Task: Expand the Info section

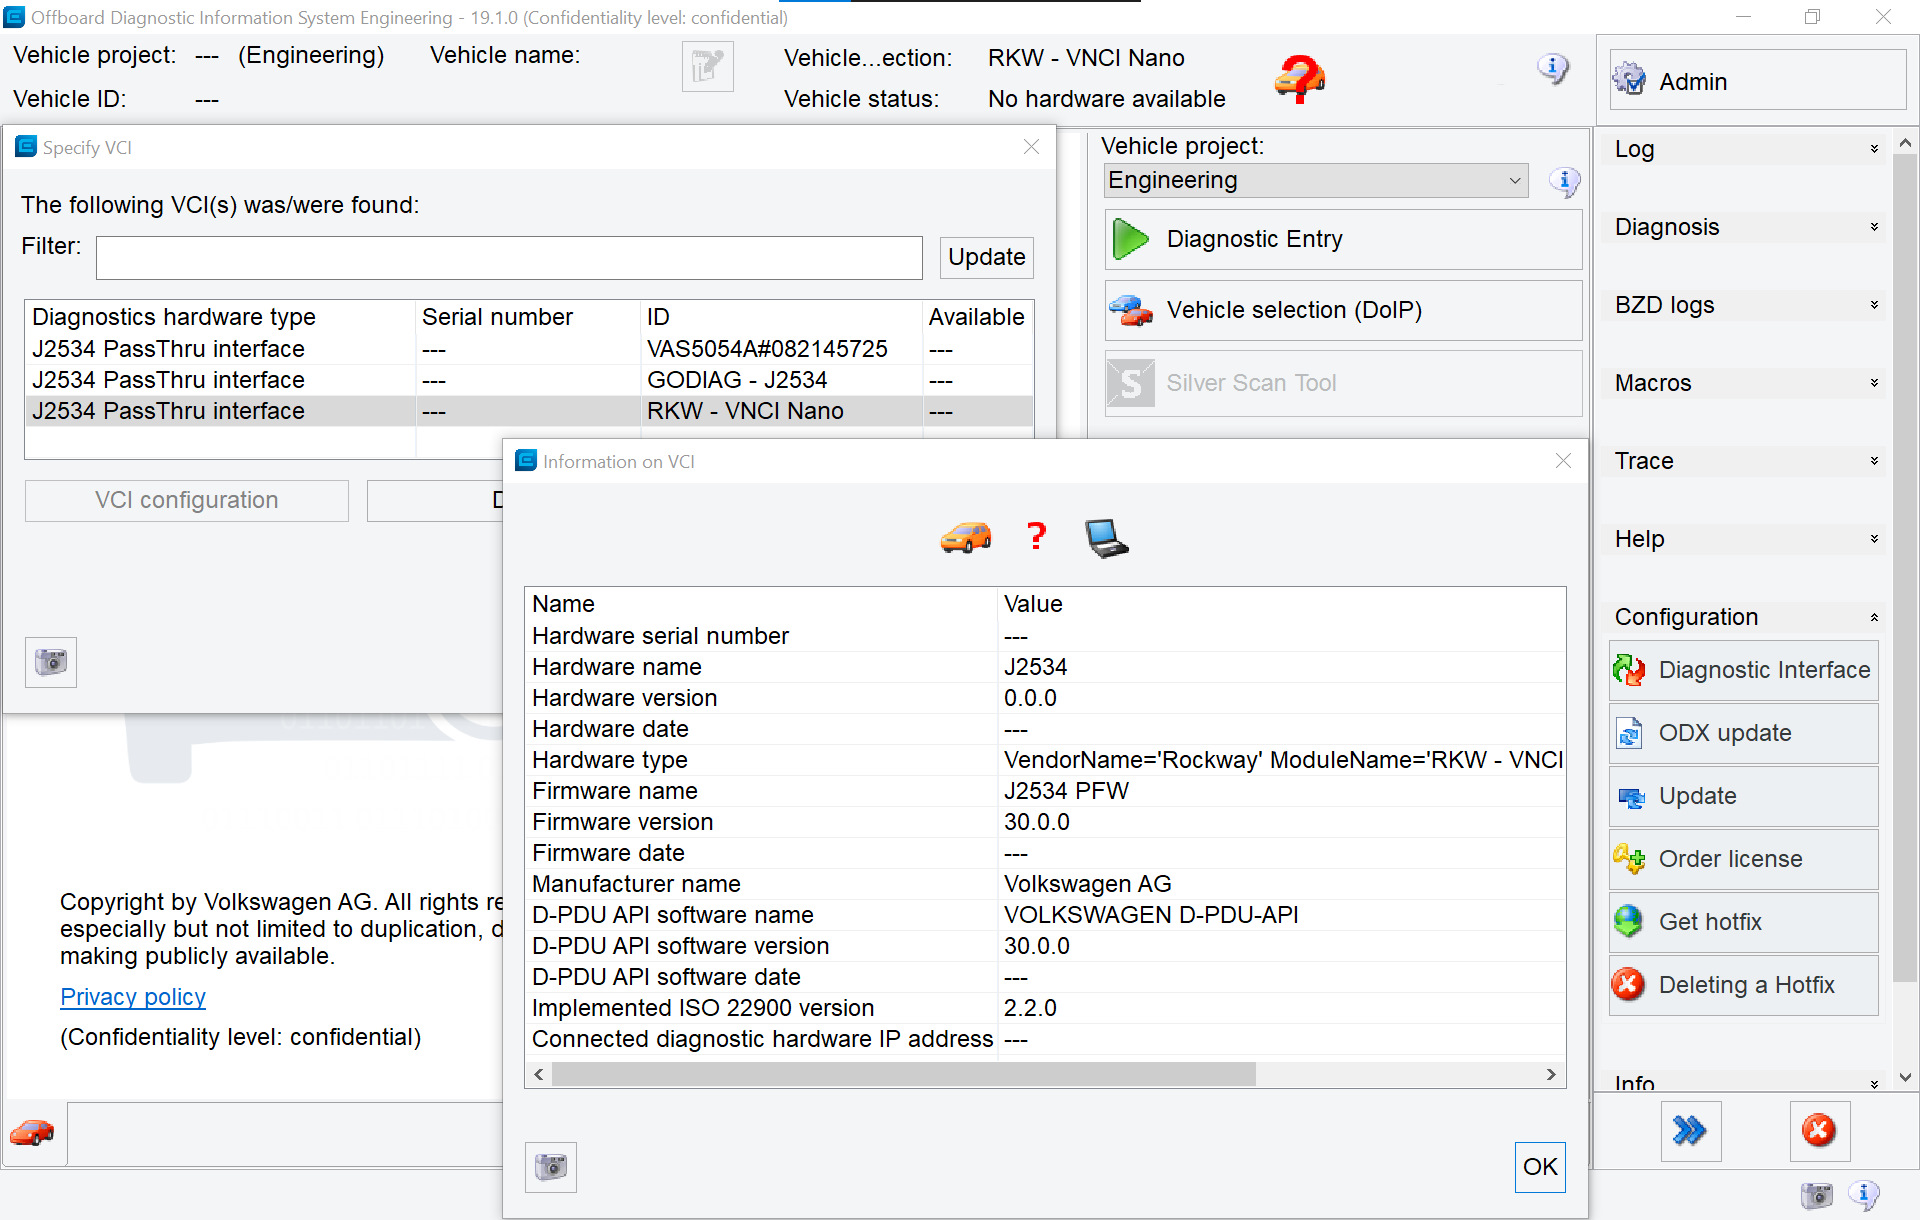Action: coord(1746,1082)
